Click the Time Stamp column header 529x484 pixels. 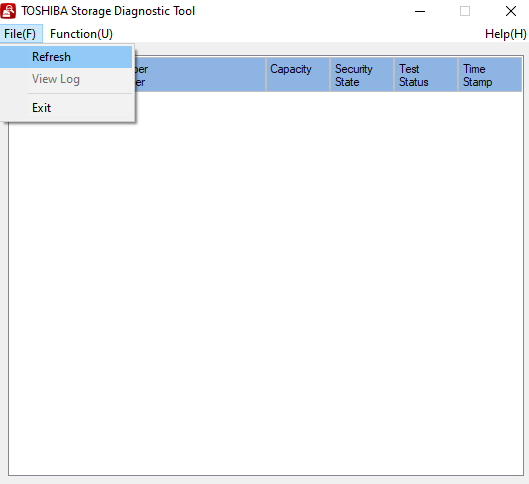(490, 75)
